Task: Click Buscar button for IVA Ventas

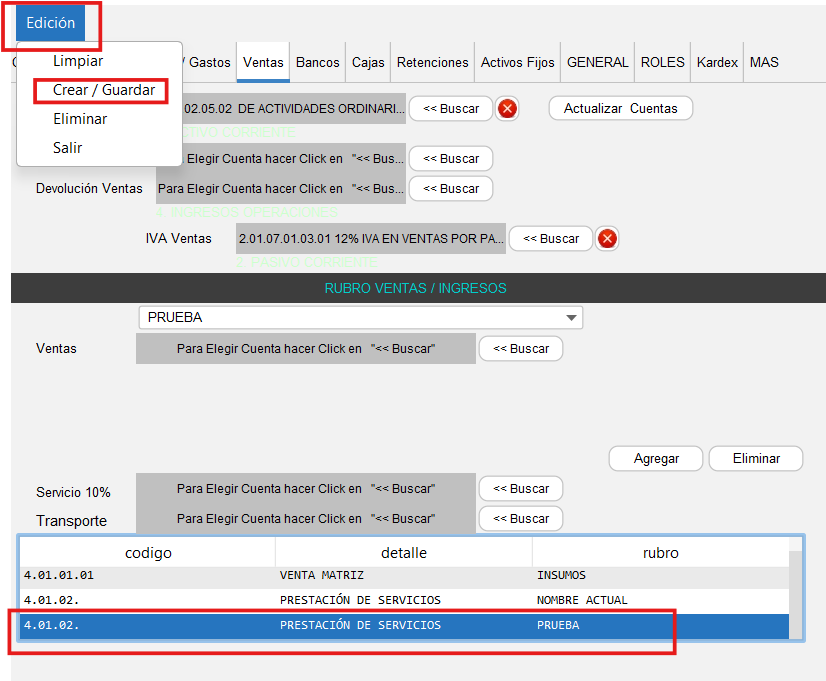Action: 551,239
